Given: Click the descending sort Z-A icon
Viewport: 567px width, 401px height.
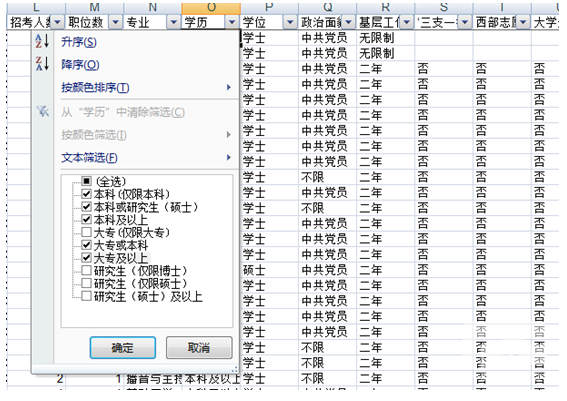Looking at the screenshot, I should [42, 64].
